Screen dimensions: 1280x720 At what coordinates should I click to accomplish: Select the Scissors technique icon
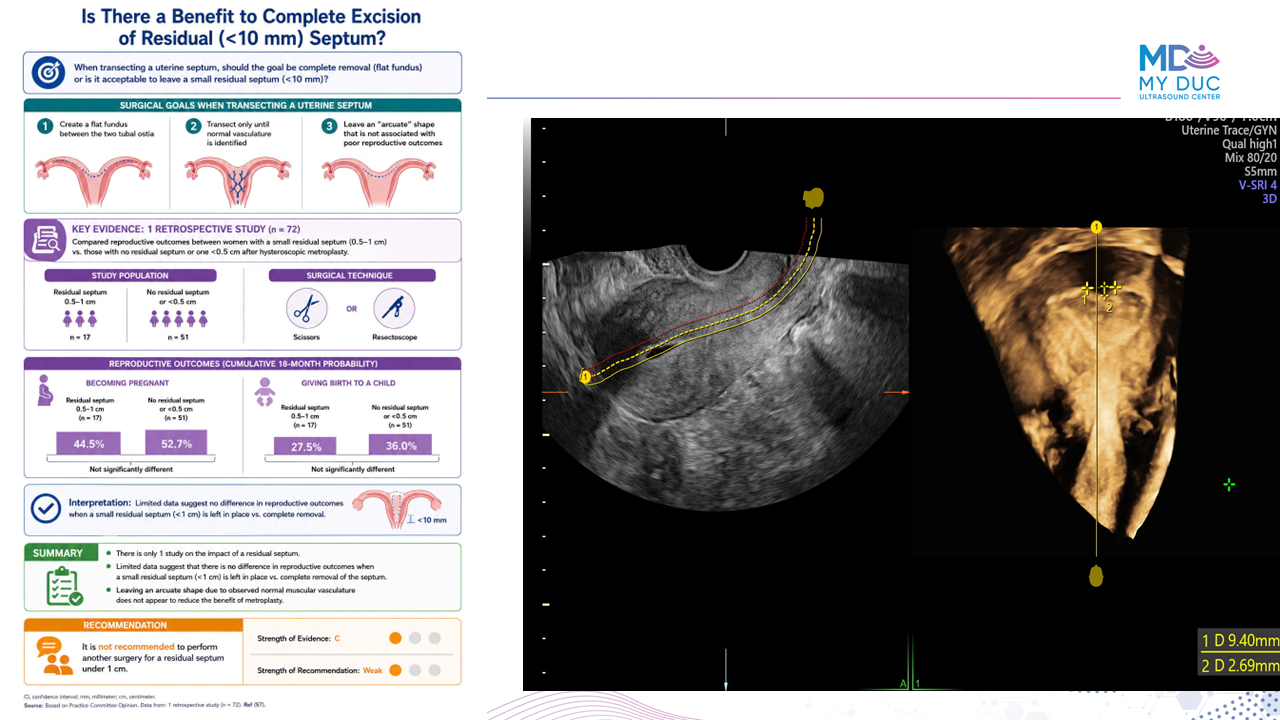[308, 308]
